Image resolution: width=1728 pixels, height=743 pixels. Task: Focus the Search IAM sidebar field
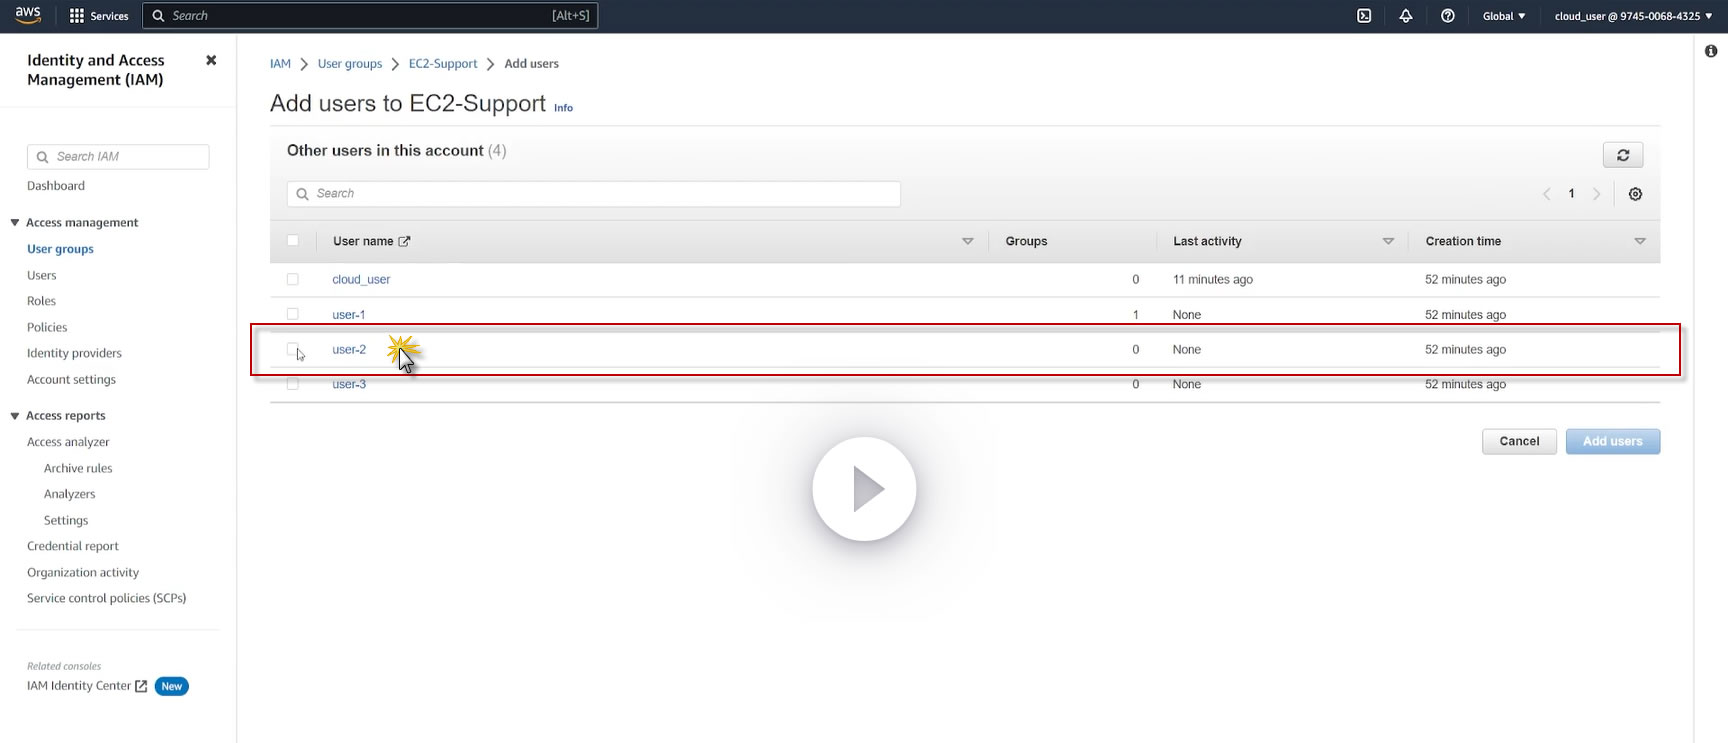[x=118, y=157]
